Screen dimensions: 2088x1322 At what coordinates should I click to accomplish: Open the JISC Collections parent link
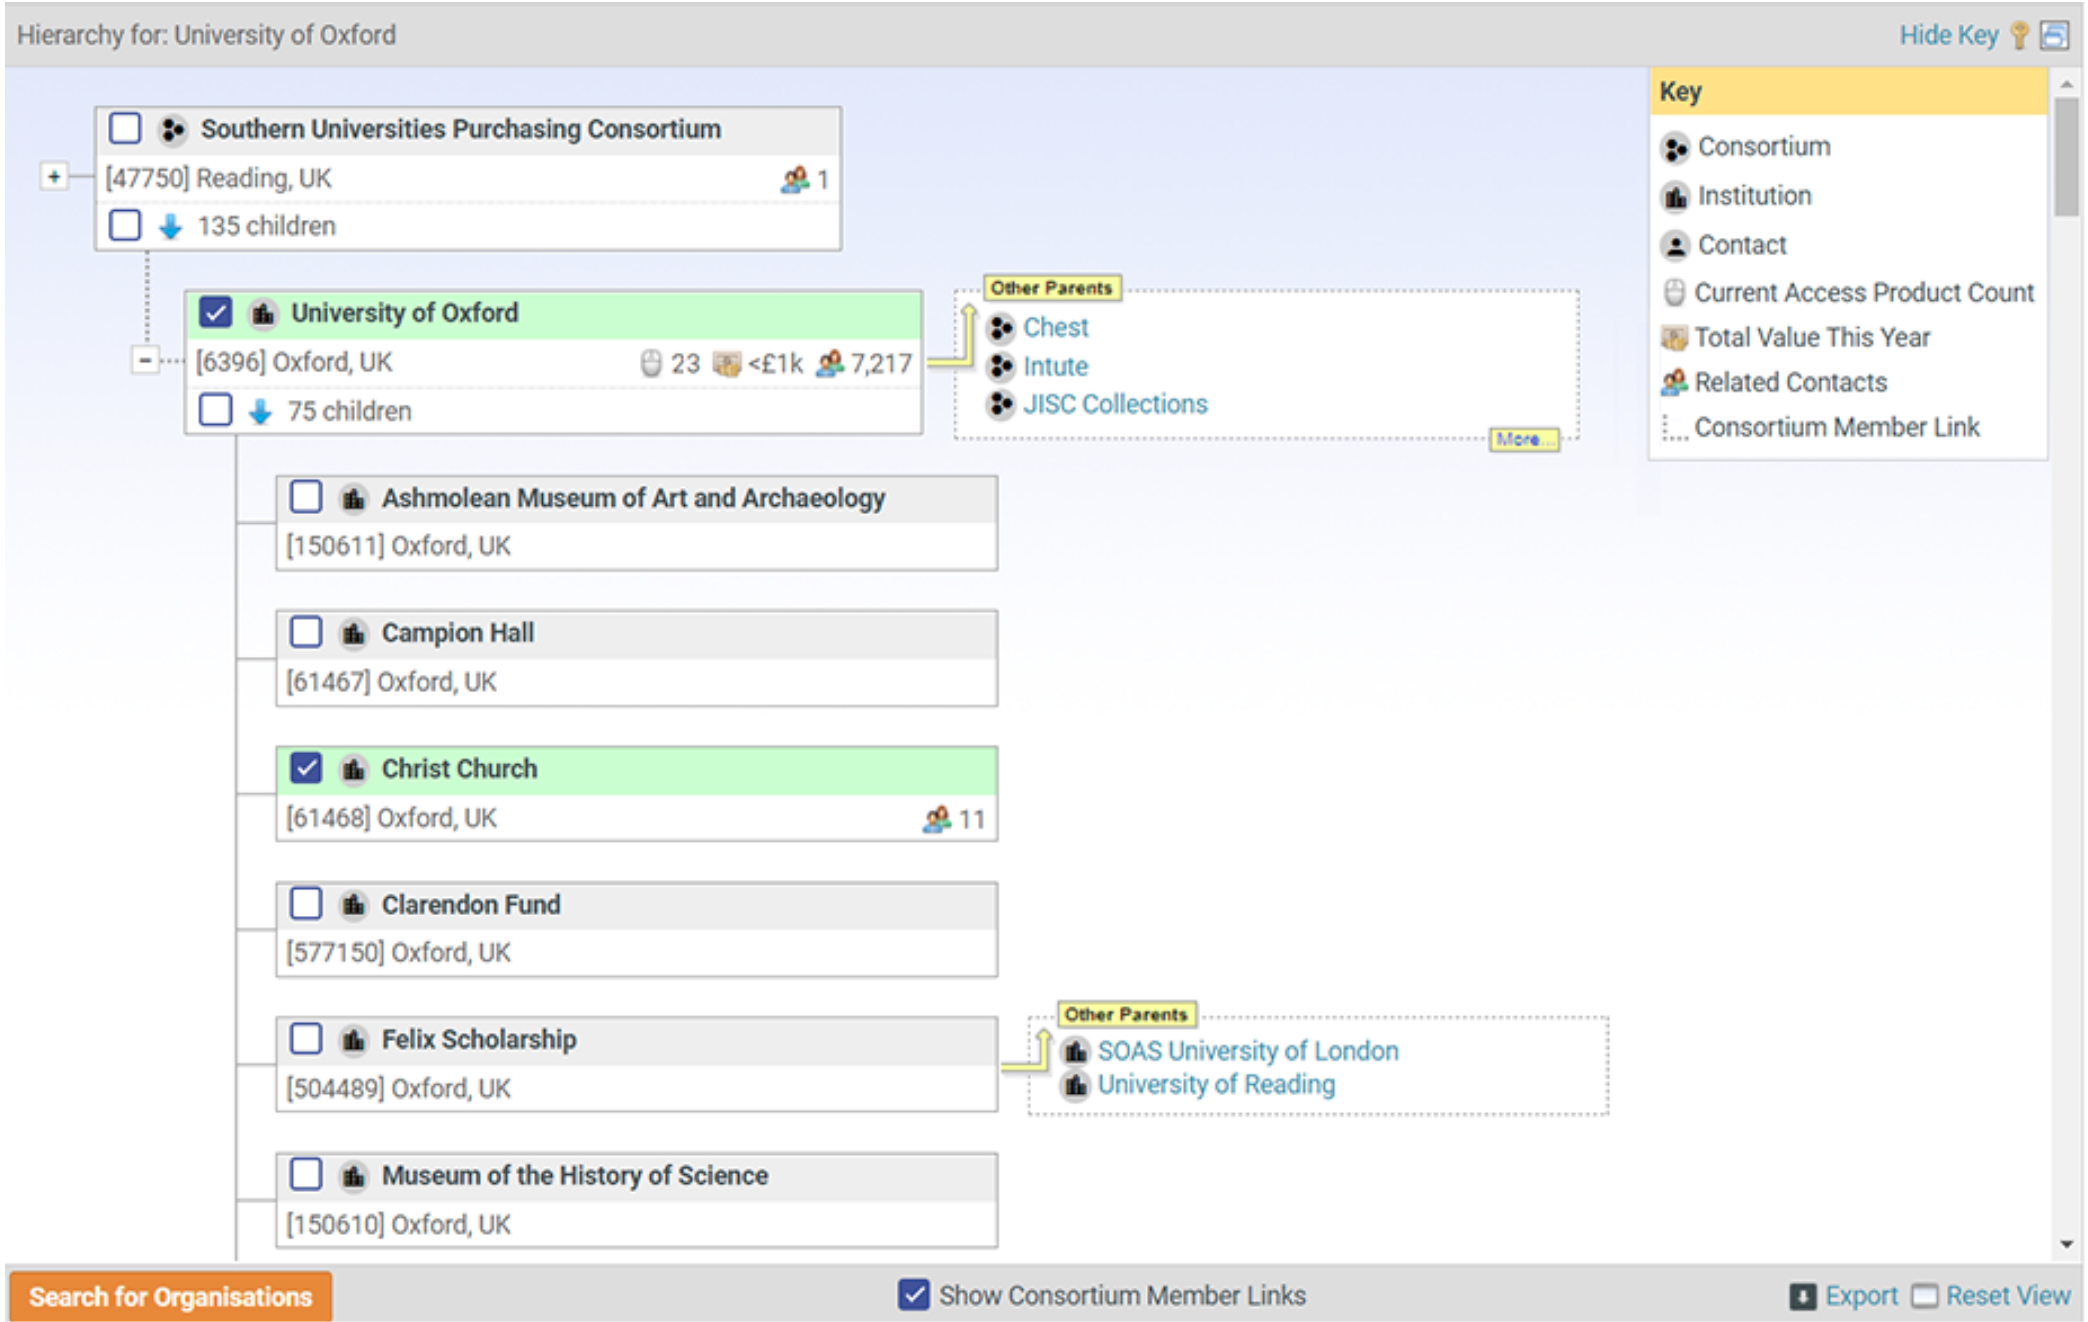pos(1114,404)
